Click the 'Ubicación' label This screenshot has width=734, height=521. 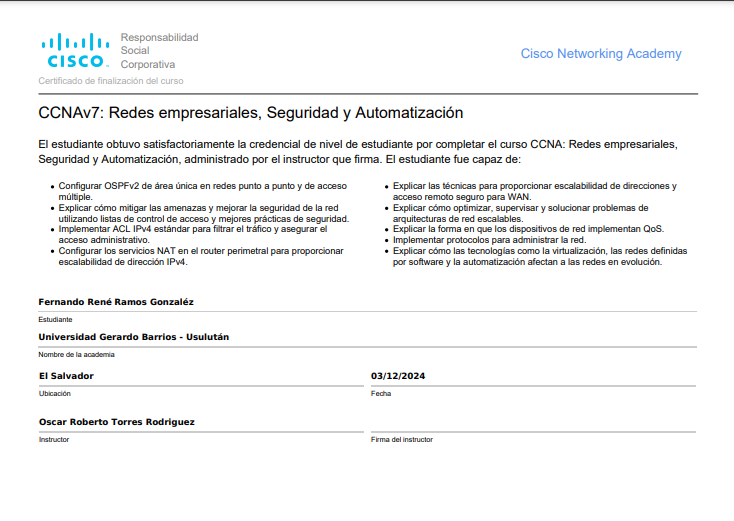(x=55, y=394)
